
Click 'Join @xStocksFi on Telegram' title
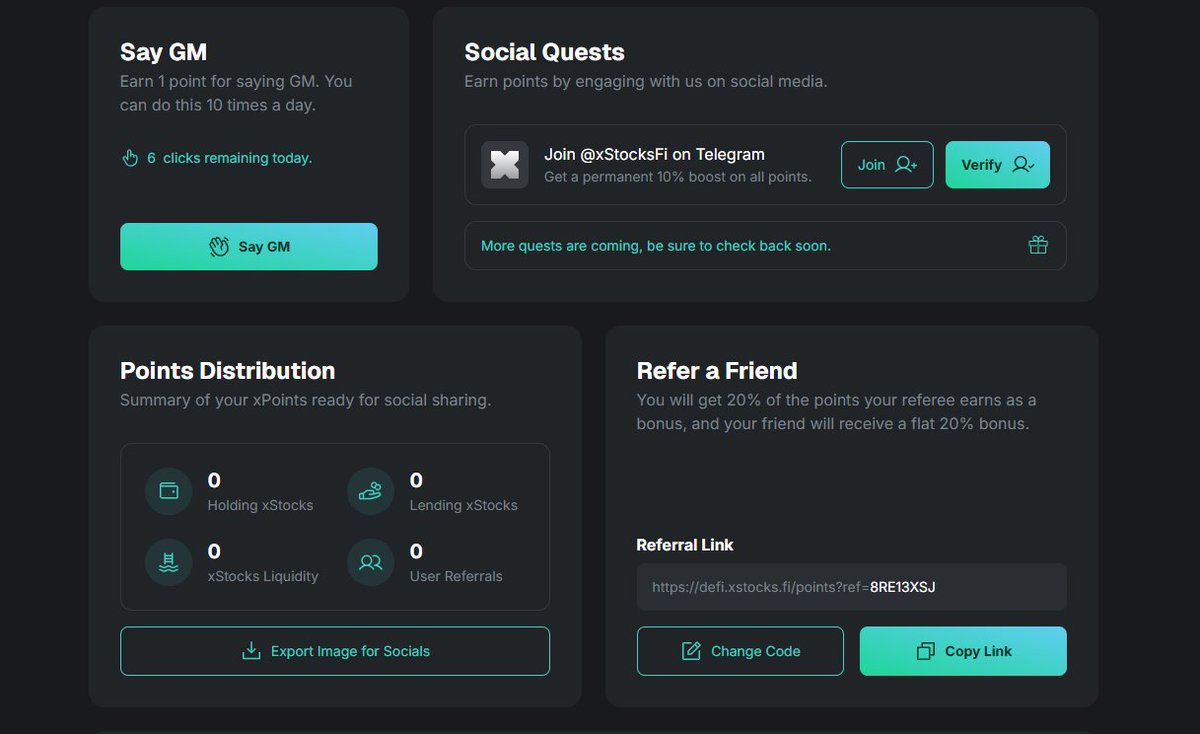tap(654, 154)
